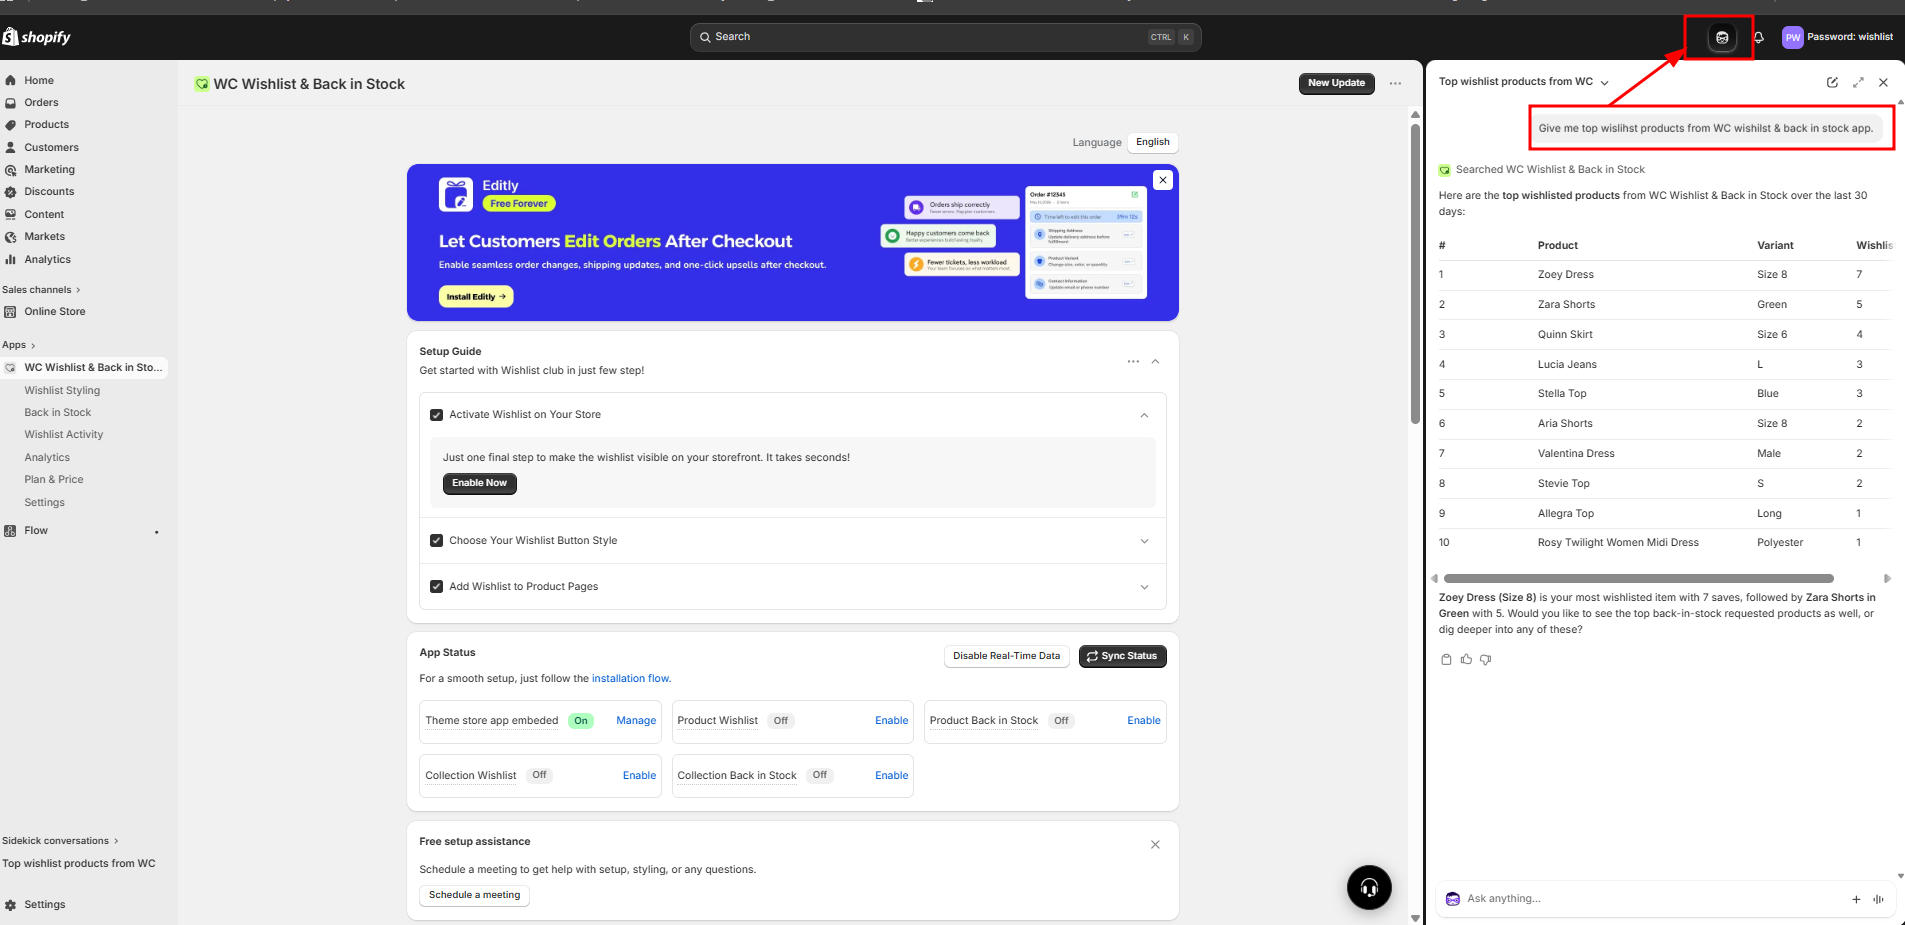Open the English language dropdown
This screenshot has width=1905, height=925.
[1152, 142]
